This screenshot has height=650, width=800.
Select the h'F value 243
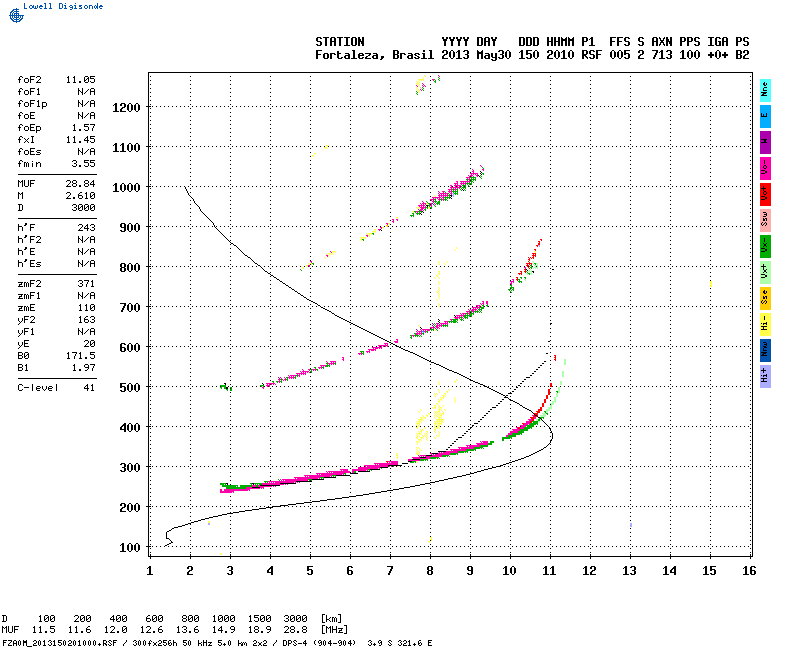[86, 228]
